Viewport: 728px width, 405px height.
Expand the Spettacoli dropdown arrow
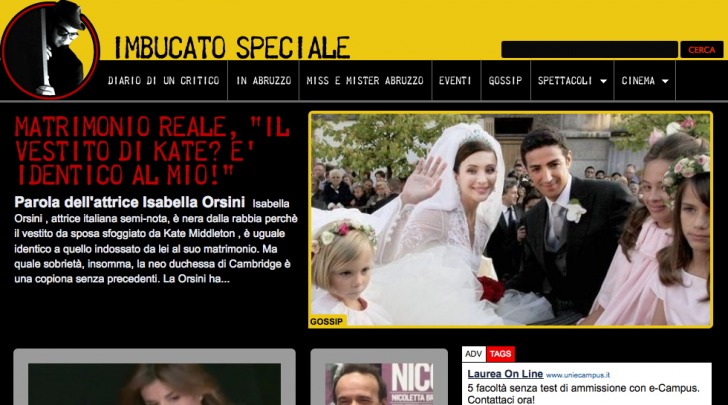(603, 81)
